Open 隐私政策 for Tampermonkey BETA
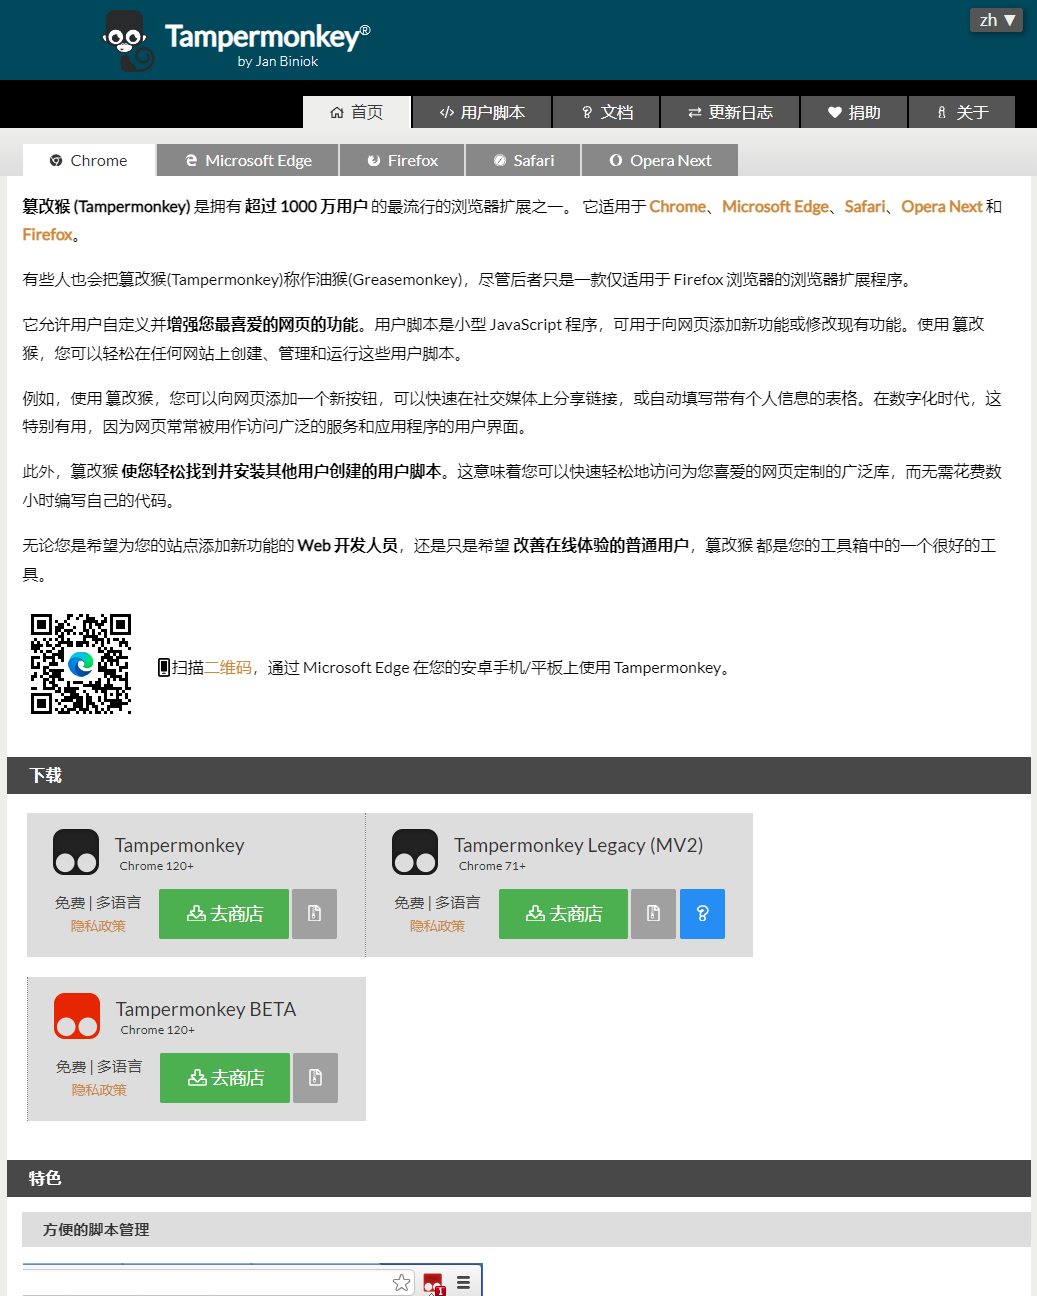The width and height of the screenshot is (1037, 1296). (x=99, y=1090)
